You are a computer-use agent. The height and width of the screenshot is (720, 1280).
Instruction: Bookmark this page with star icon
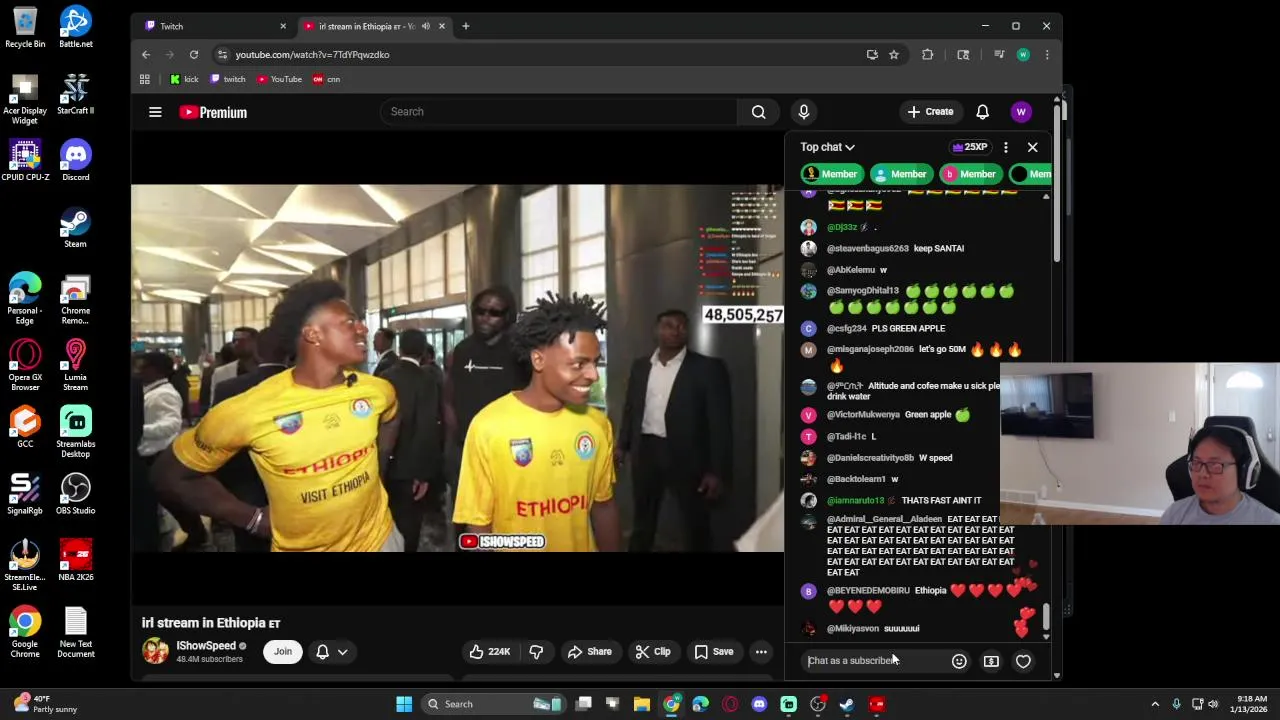coord(894,55)
